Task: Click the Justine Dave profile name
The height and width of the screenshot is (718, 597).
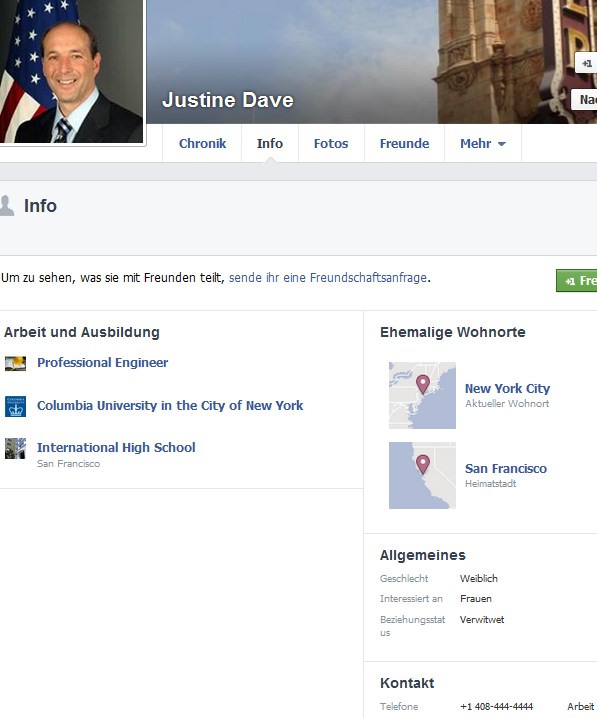Action: pyautogui.click(x=228, y=100)
